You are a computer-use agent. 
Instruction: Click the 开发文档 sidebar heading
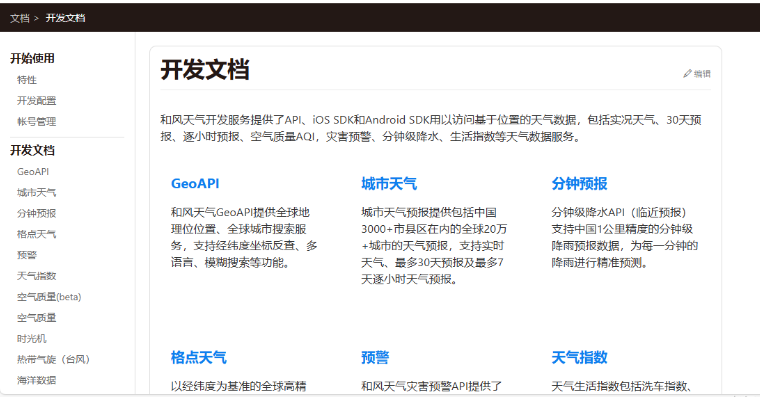click(32, 150)
